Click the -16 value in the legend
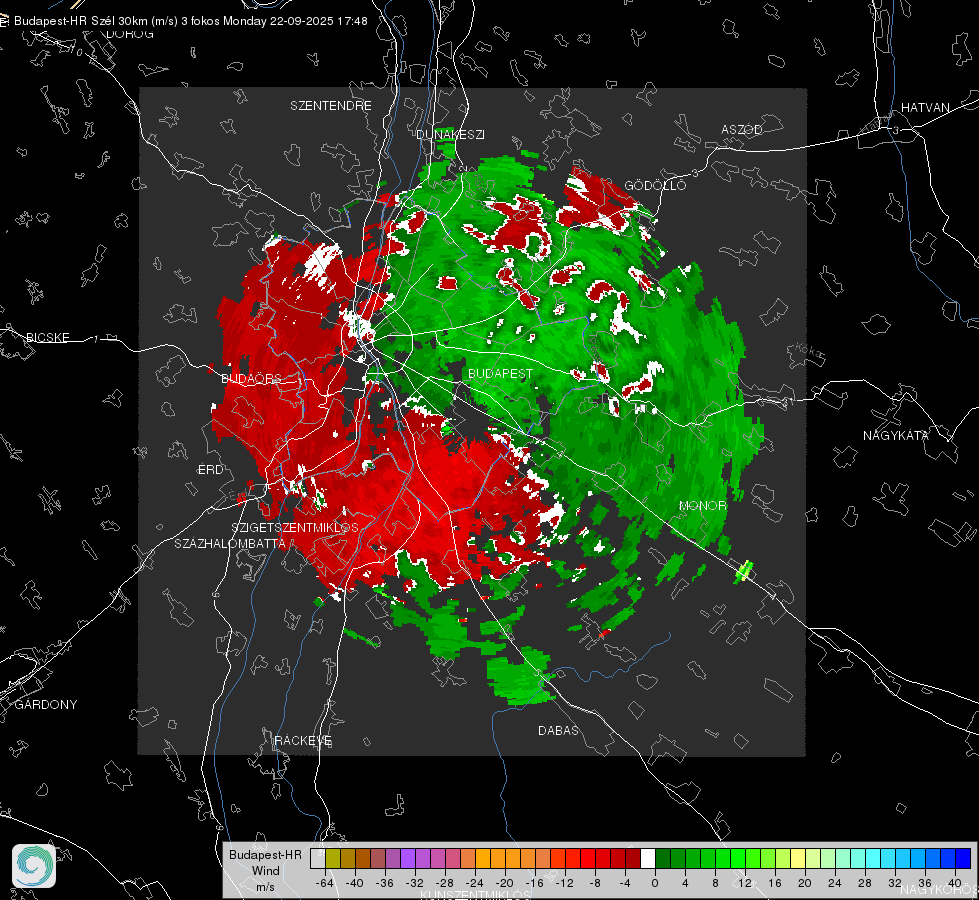The width and height of the screenshot is (979, 900). pyautogui.click(x=534, y=883)
